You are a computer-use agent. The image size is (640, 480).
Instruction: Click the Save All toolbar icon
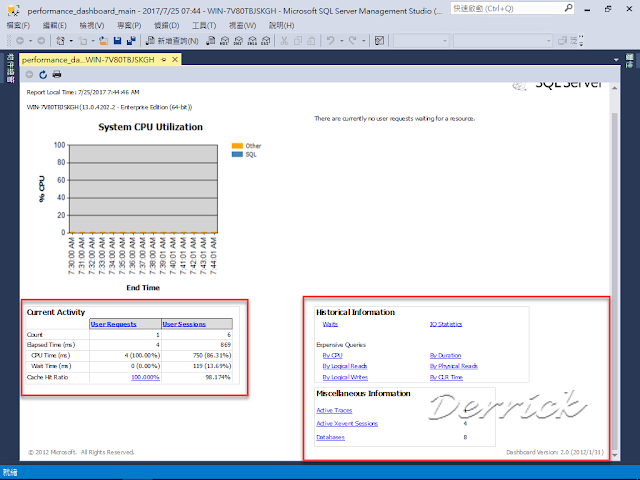click(131, 40)
